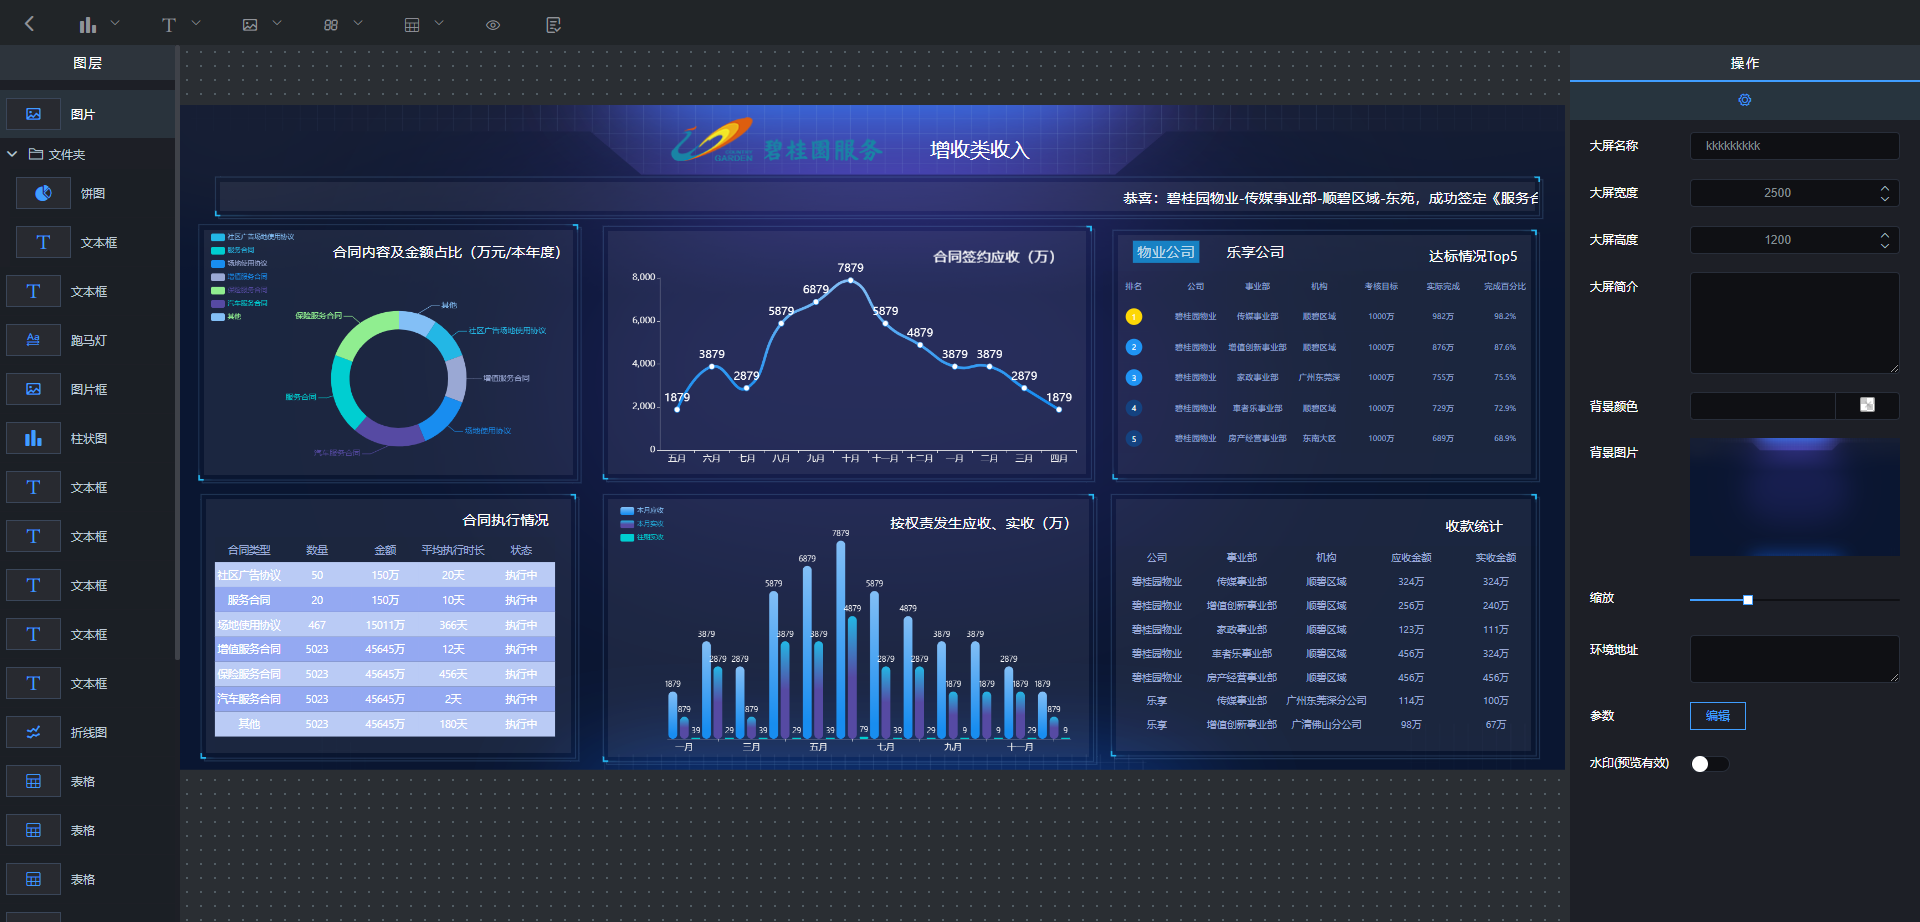Select the 物业公司 tab
The image size is (1920, 922).
(1166, 252)
